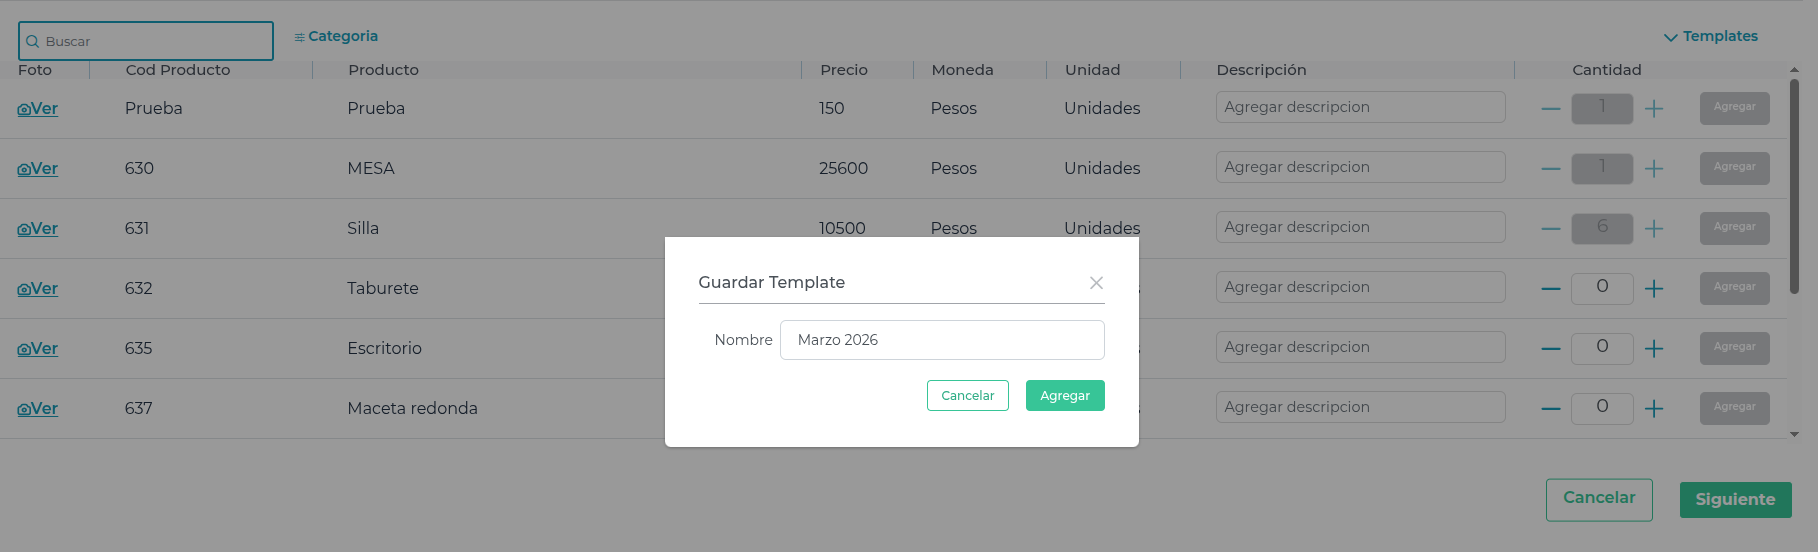Close the Guardar Template dialog
This screenshot has width=1818, height=552.
1096,283
